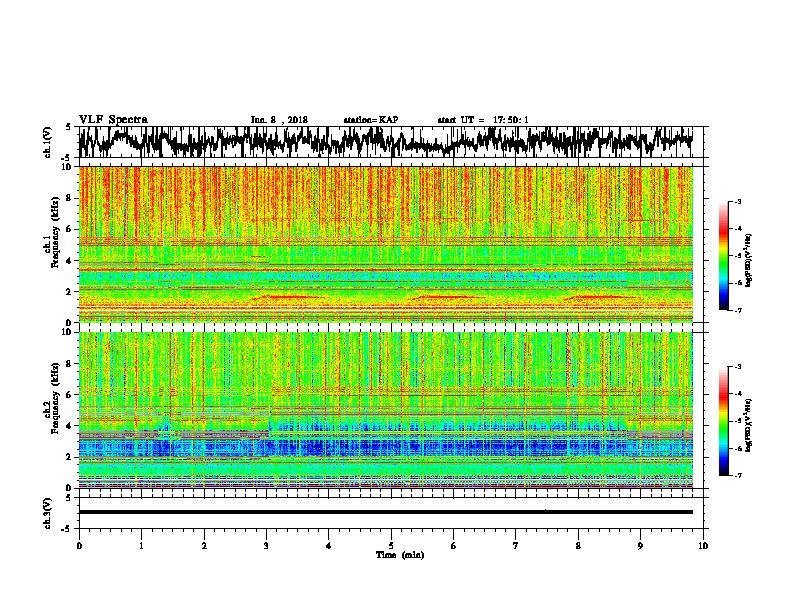Click the "station=KAP" header label
The height and width of the screenshot is (612, 792).
(370, 120)
